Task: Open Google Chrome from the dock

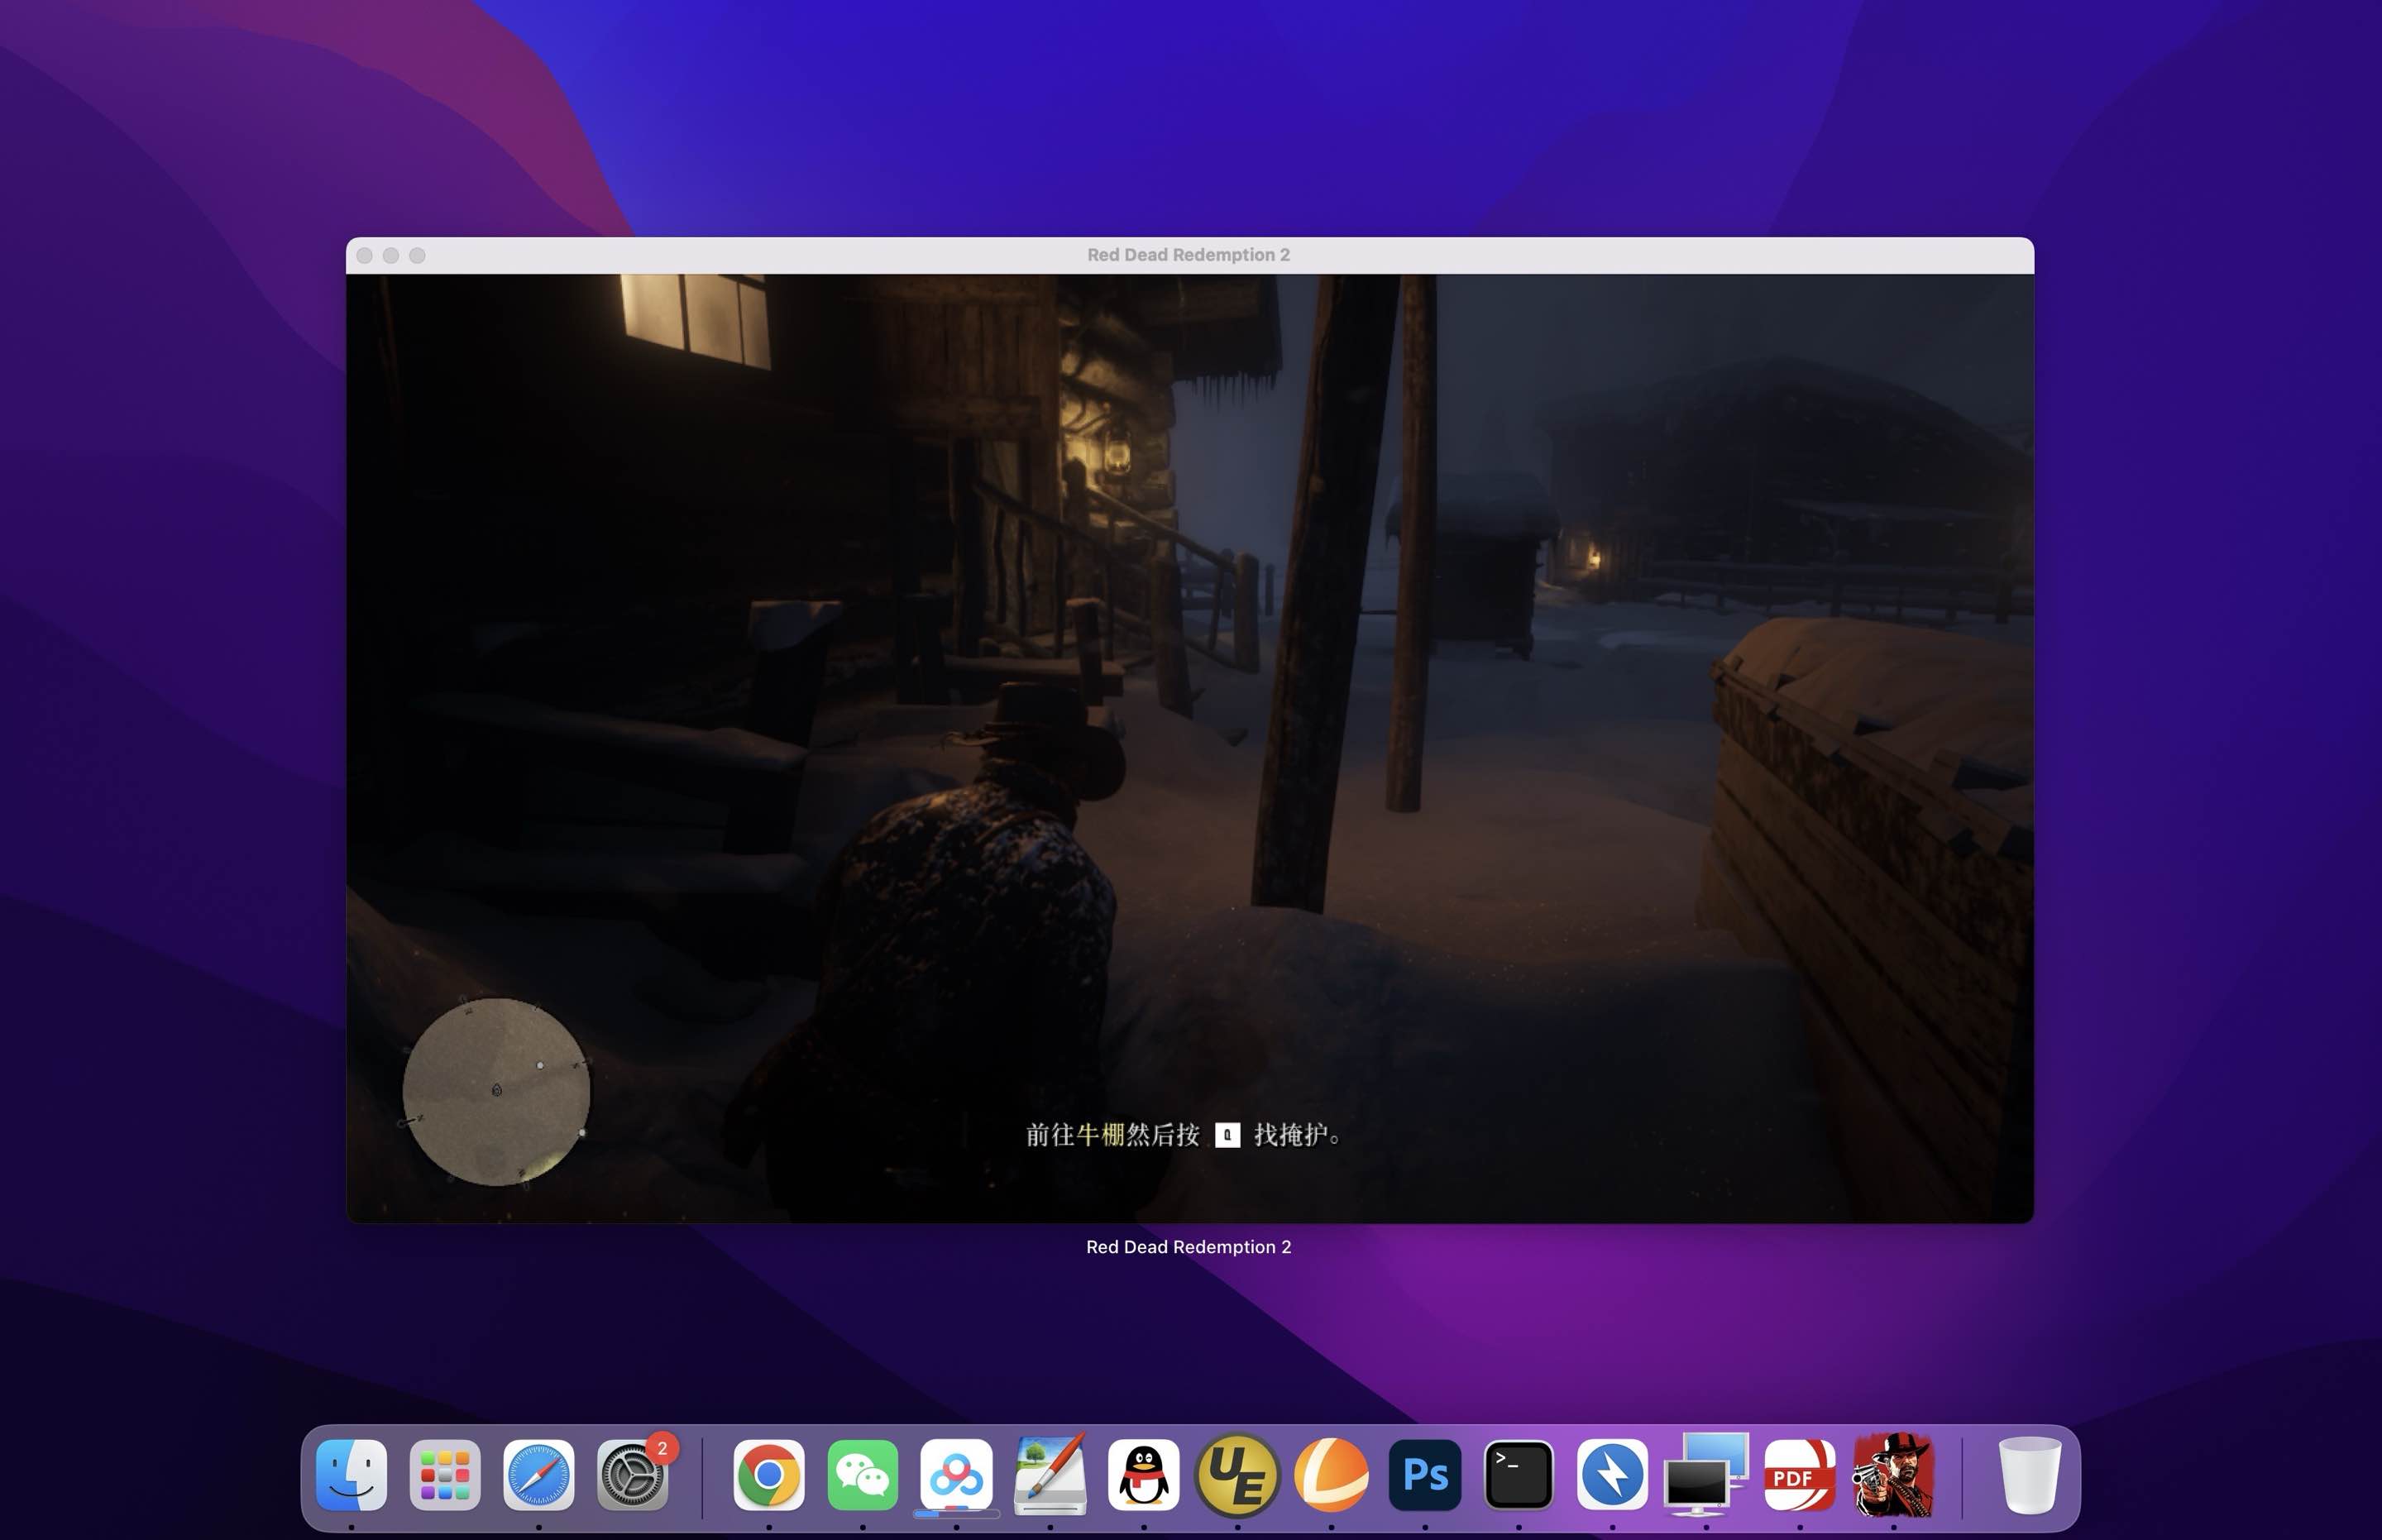Action: pos(768,1474)
